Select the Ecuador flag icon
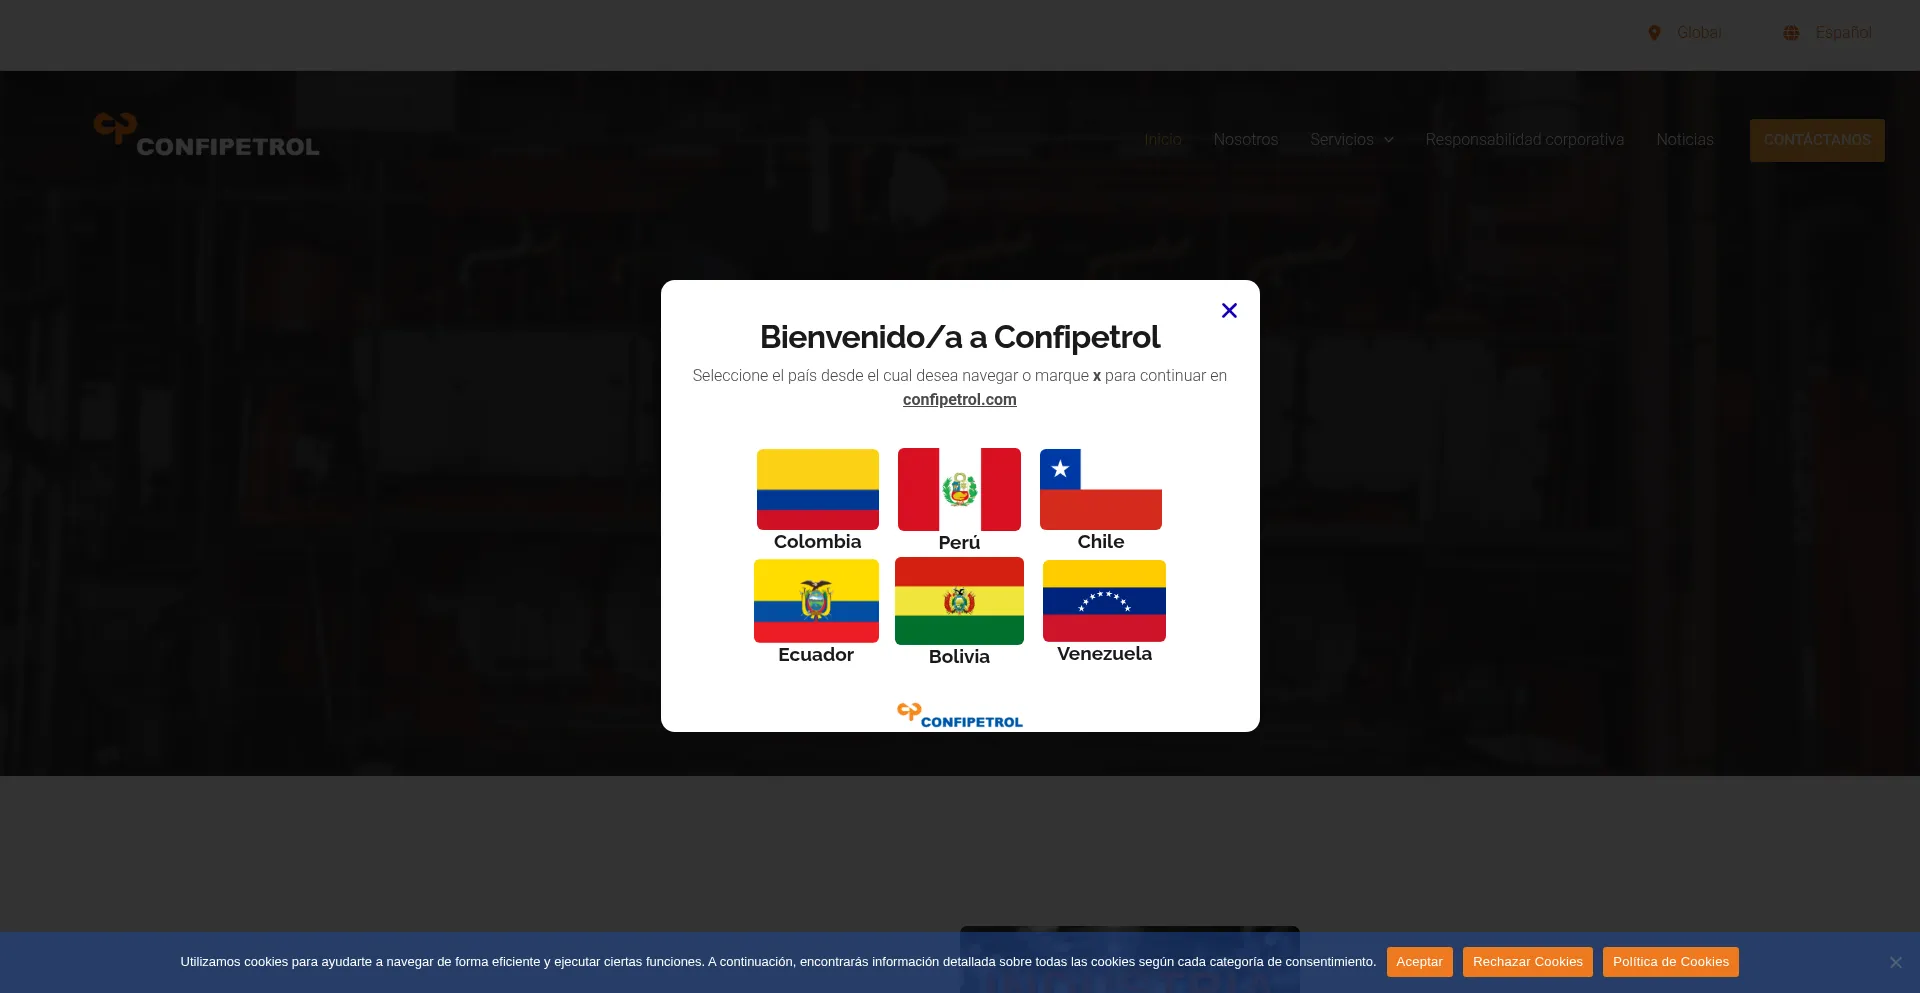The height and width of the screenshot is (993, 1920). pos(816,600)
